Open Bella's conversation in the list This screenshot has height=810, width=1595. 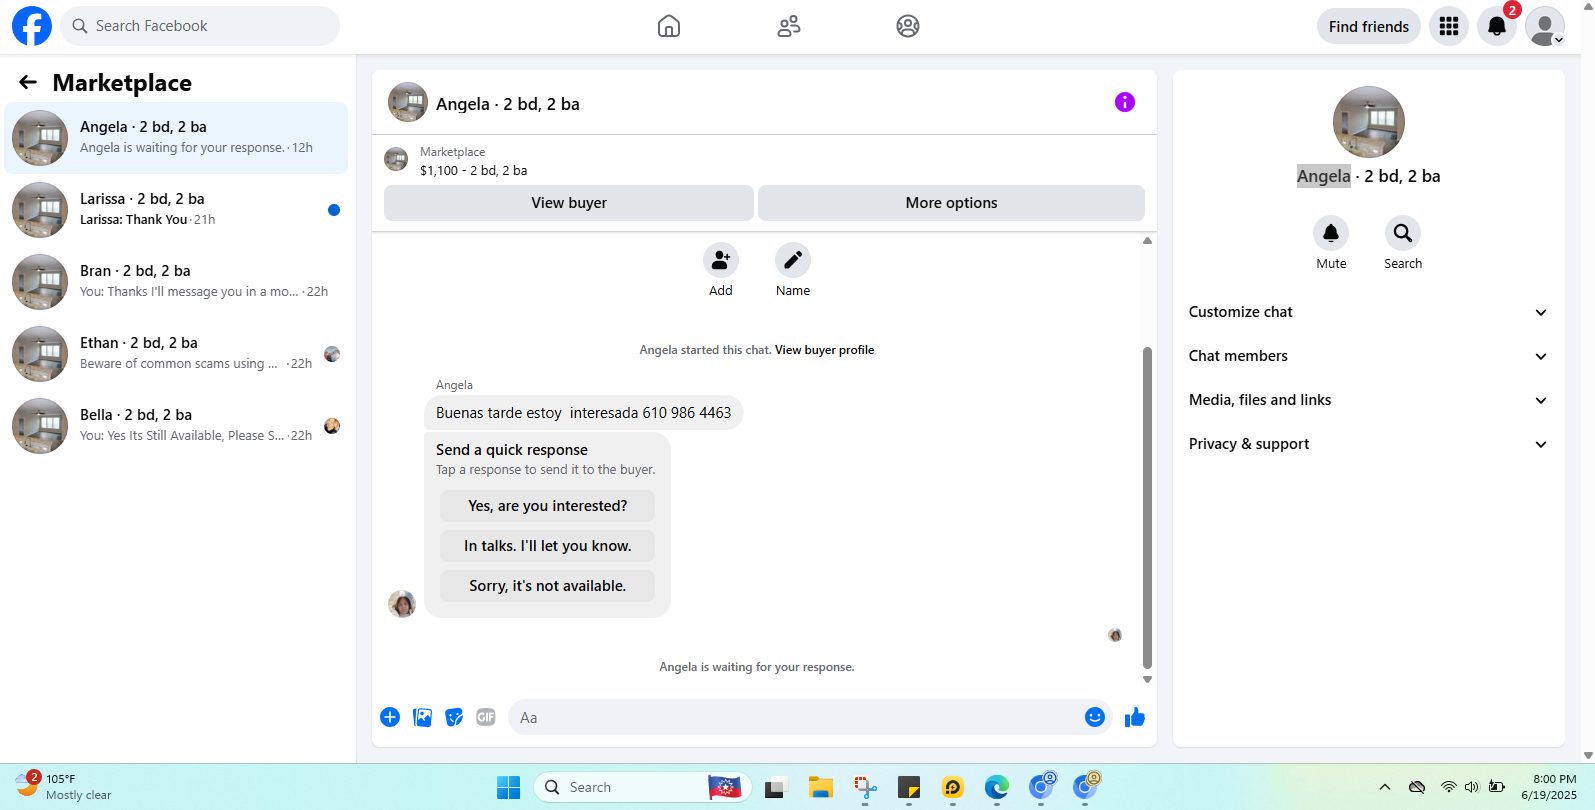pyautogui.click(x=176, y=426)
